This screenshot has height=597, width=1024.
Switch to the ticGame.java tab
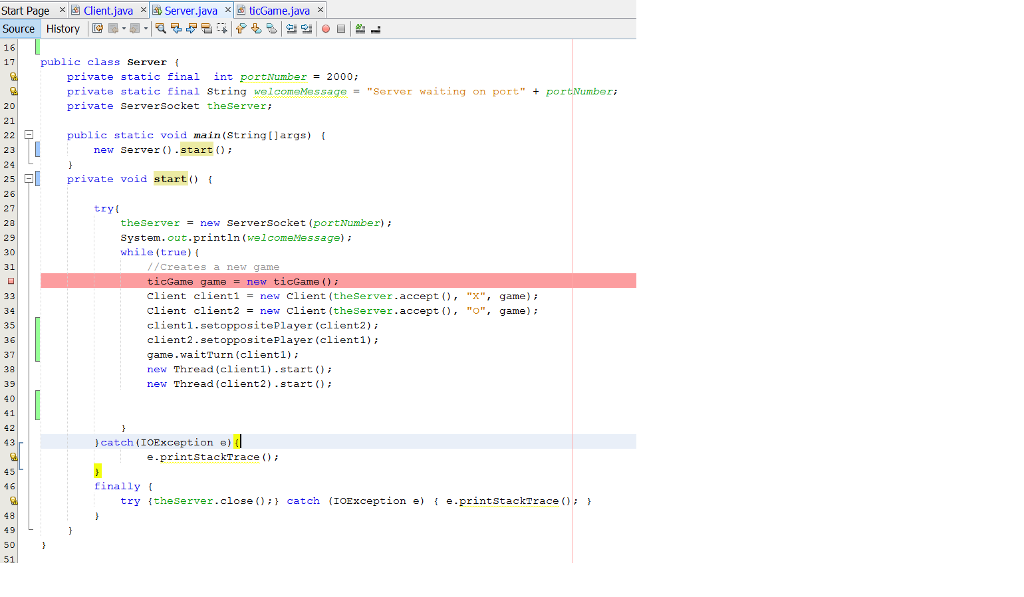click(280, 8)
